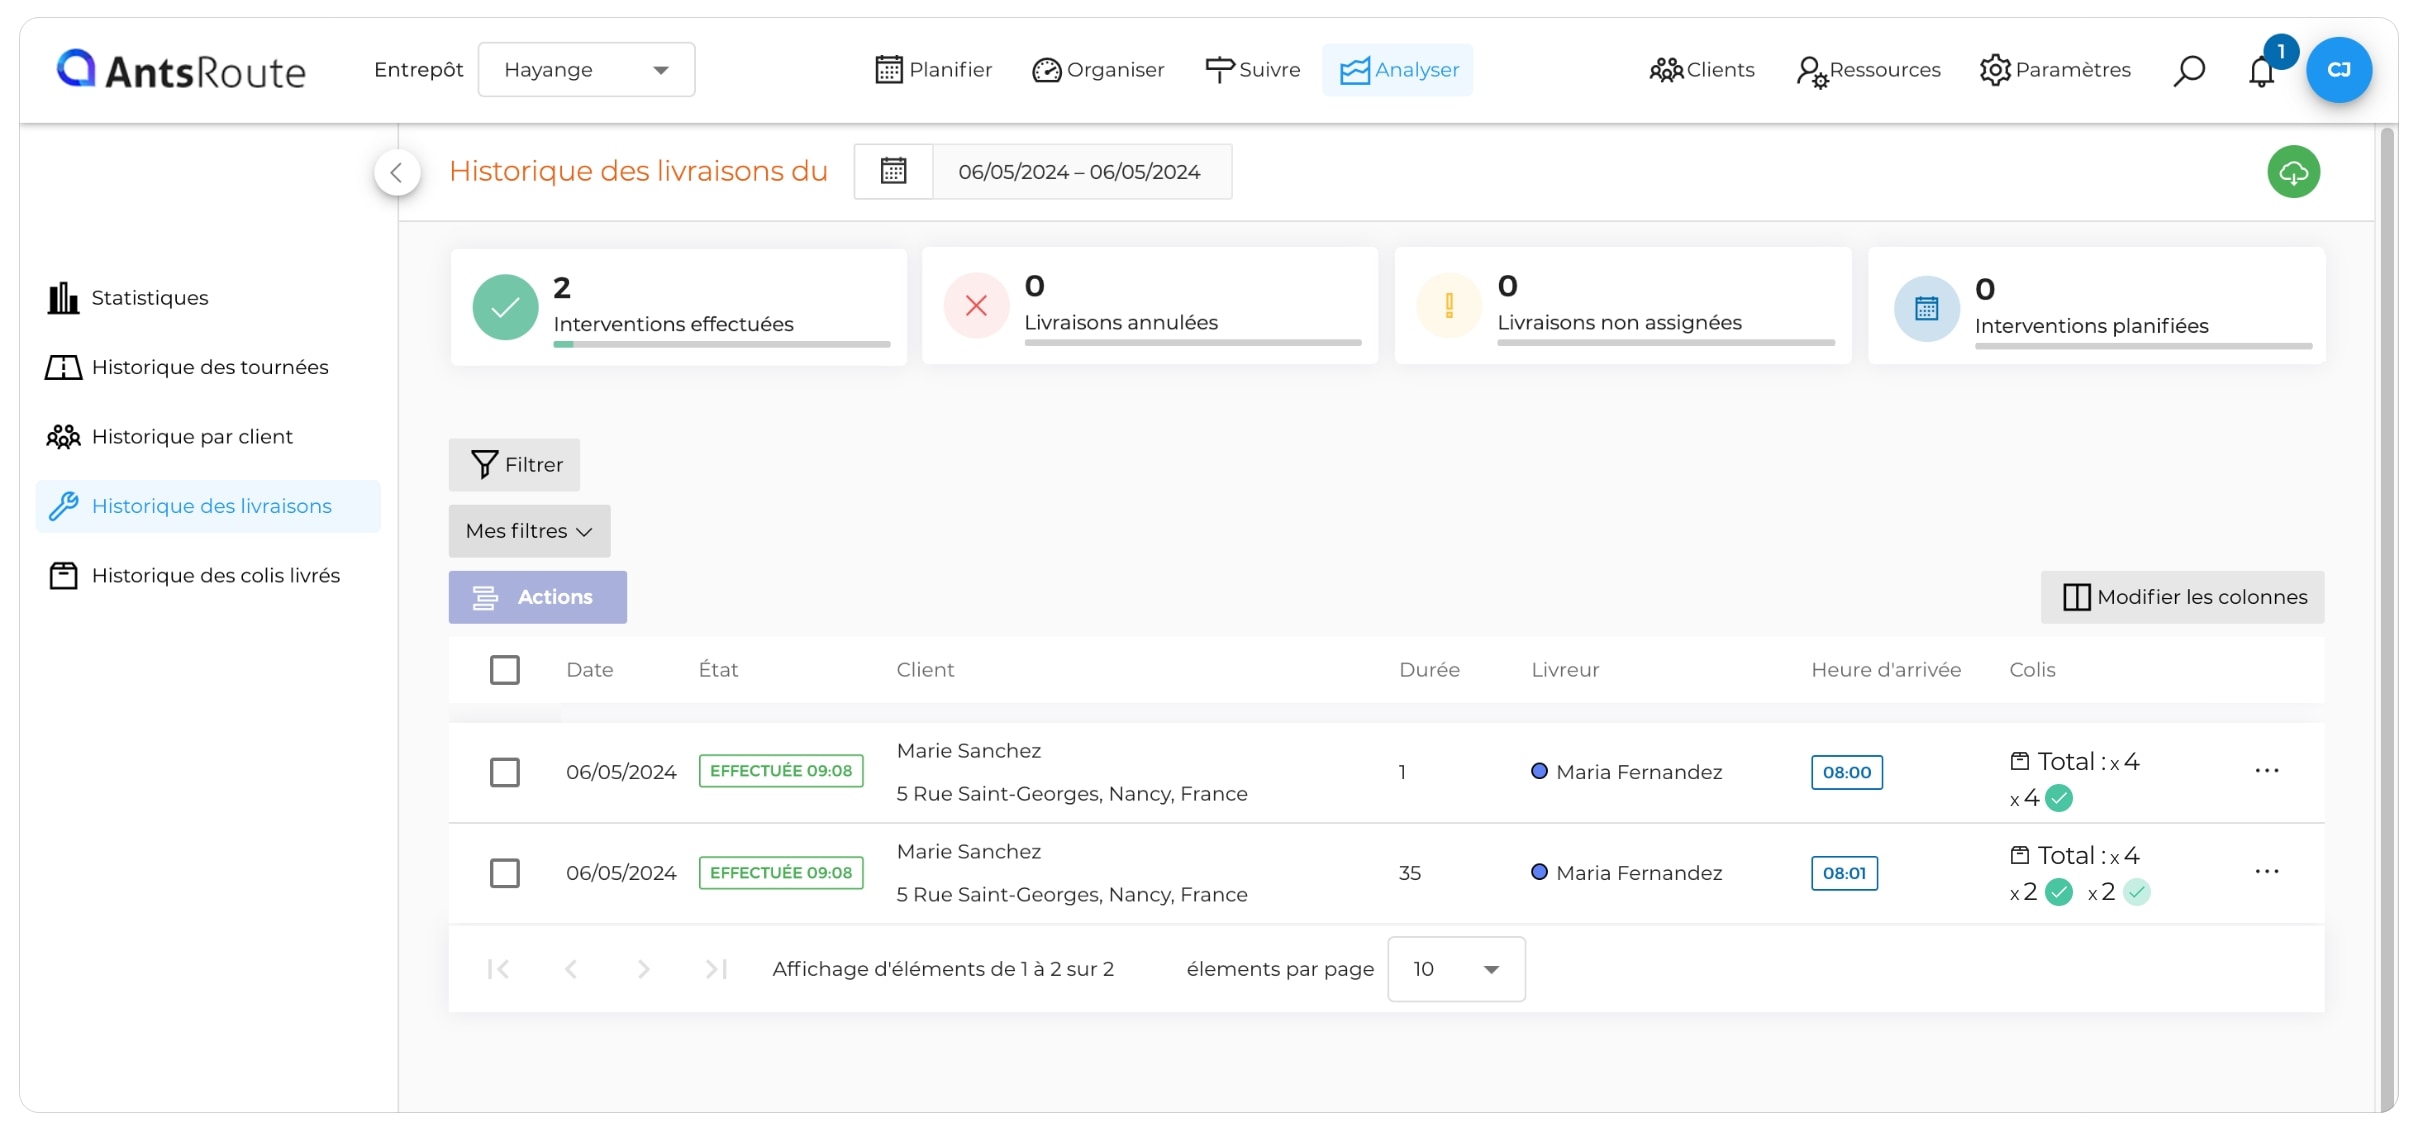
Task: Click the AntsRoute logo
Action: point(181,70)
